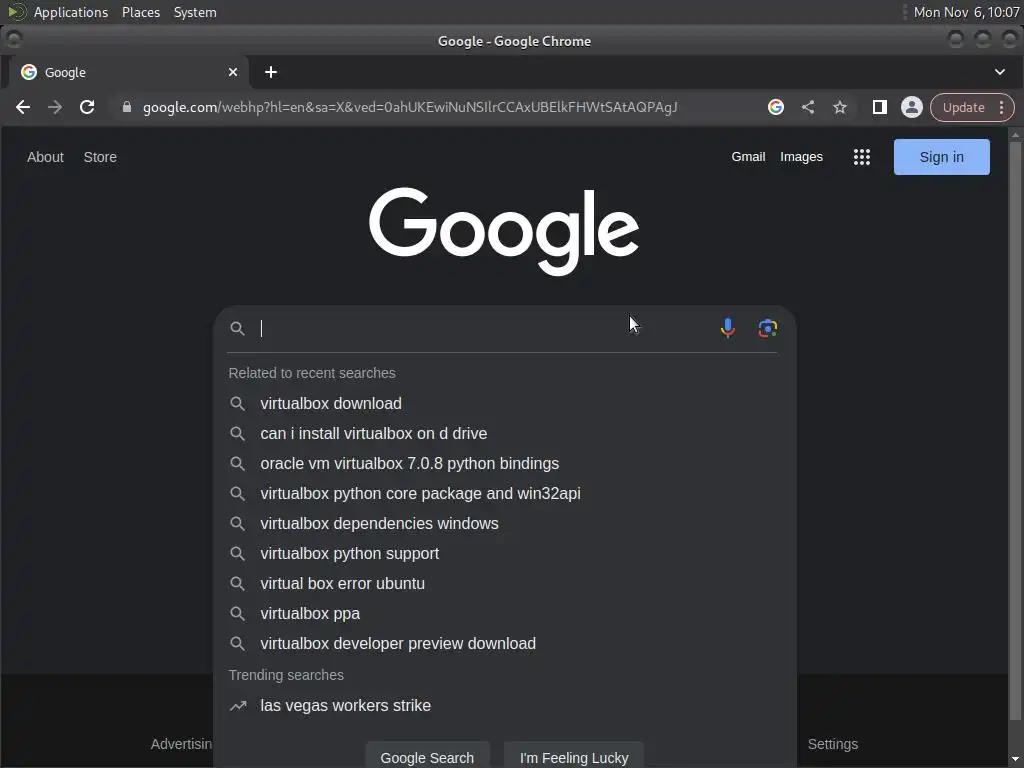The height and width of the screenshot is (768, 1024).
Task: Click the clock showing Mon Nov 6
Action: pos(966,12)
